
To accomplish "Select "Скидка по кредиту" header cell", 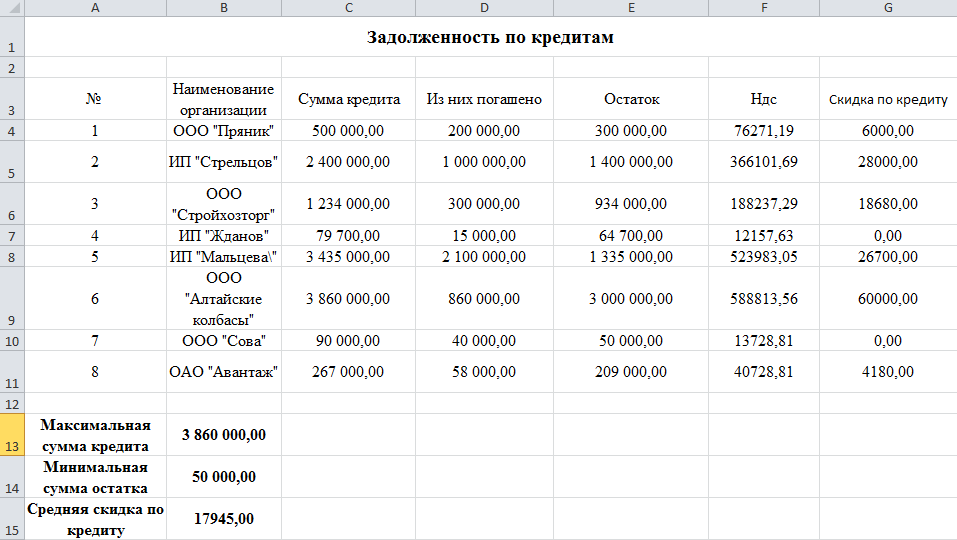I will click(888, 99).
